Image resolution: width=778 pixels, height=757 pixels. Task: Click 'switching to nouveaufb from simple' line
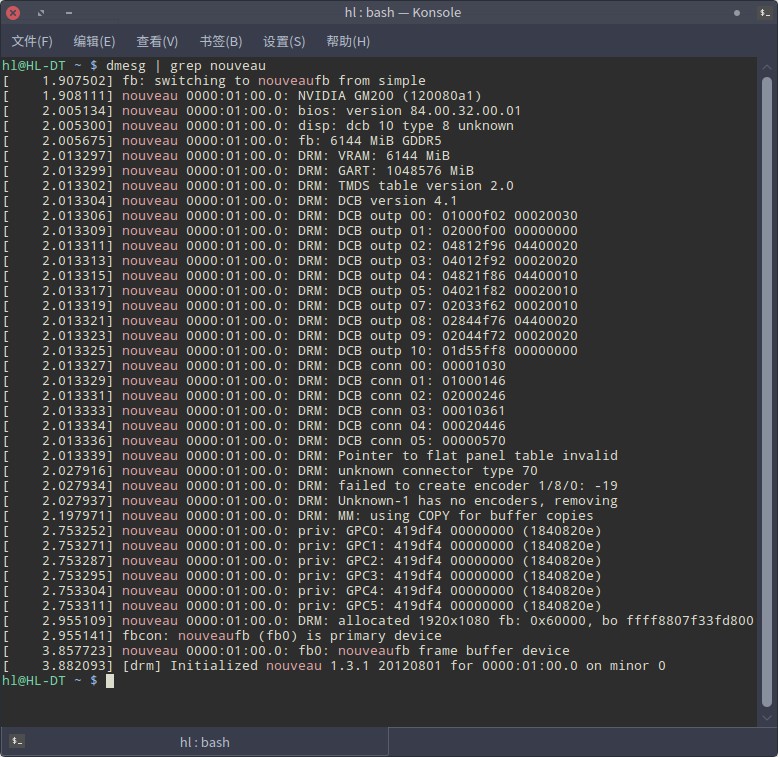pyautogui.click(x=214, y=81)
